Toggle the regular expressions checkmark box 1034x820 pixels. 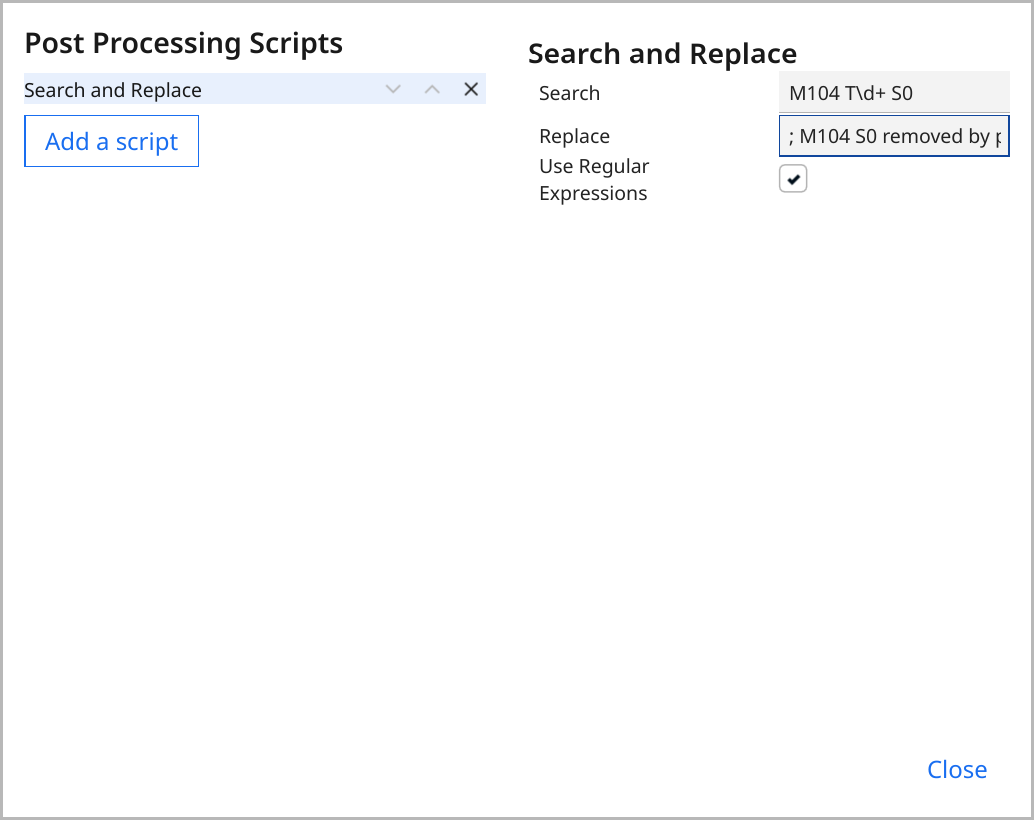[793, 179]
